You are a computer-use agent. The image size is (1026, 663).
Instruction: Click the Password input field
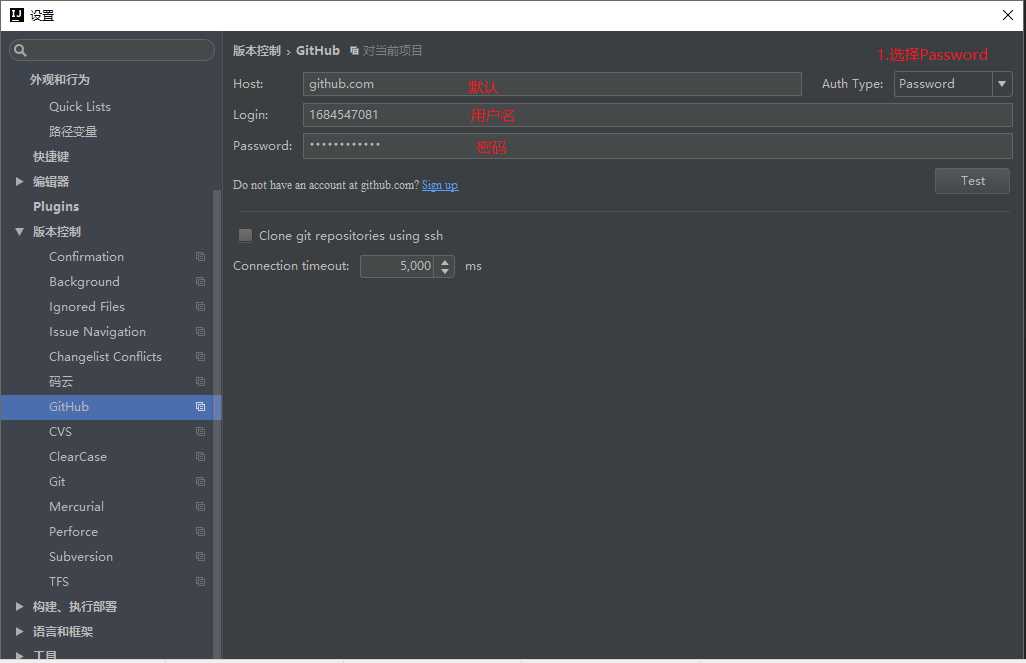click(658, 145)
